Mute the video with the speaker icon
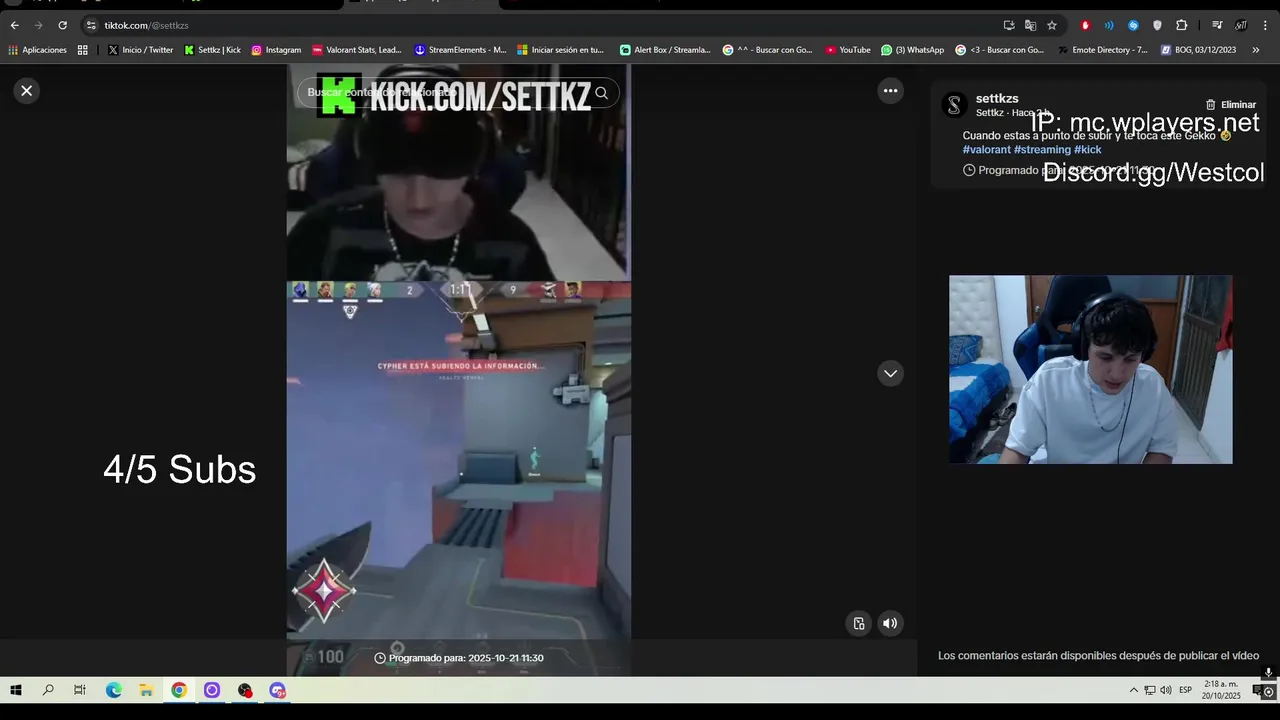This screenshot has height=720, width=1280. [x=890, y=623]
